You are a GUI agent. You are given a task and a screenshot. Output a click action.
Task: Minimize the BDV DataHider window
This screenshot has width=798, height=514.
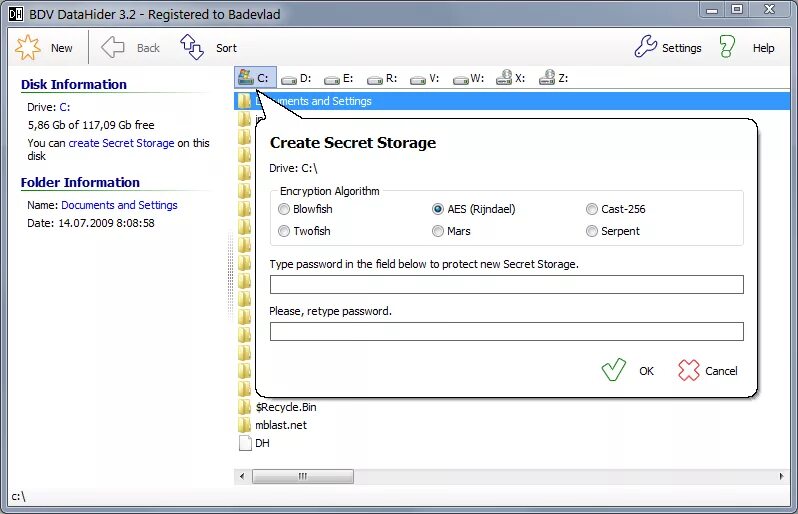[x=712, y=10]
